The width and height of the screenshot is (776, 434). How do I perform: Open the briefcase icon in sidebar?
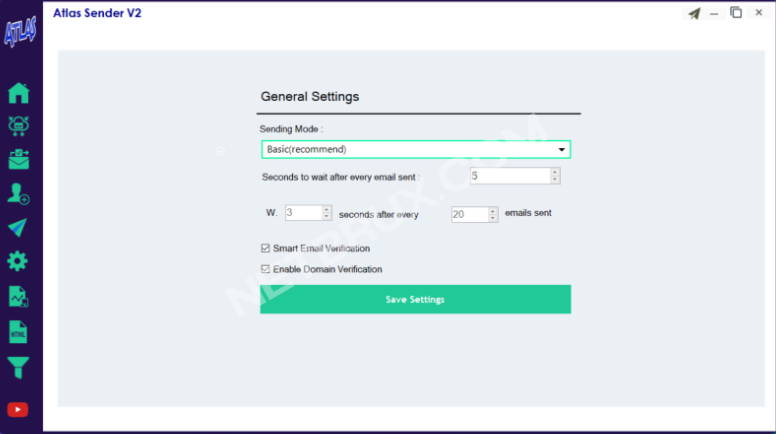tap(19, 159)
